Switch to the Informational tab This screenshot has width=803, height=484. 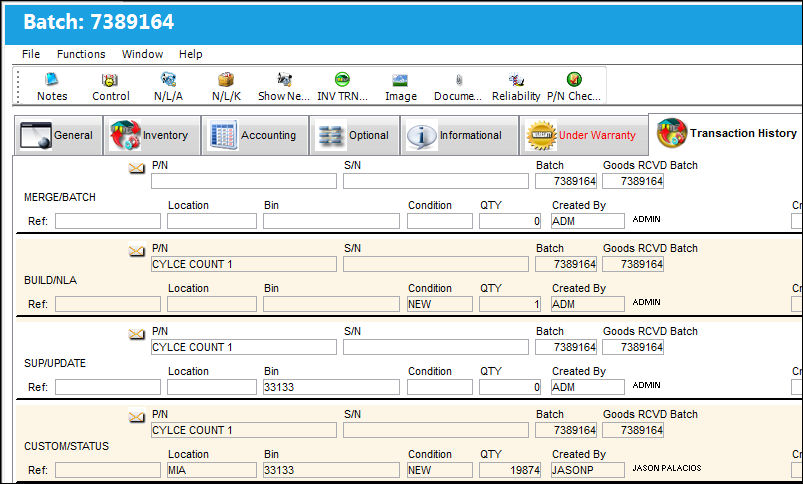point(459,135)
